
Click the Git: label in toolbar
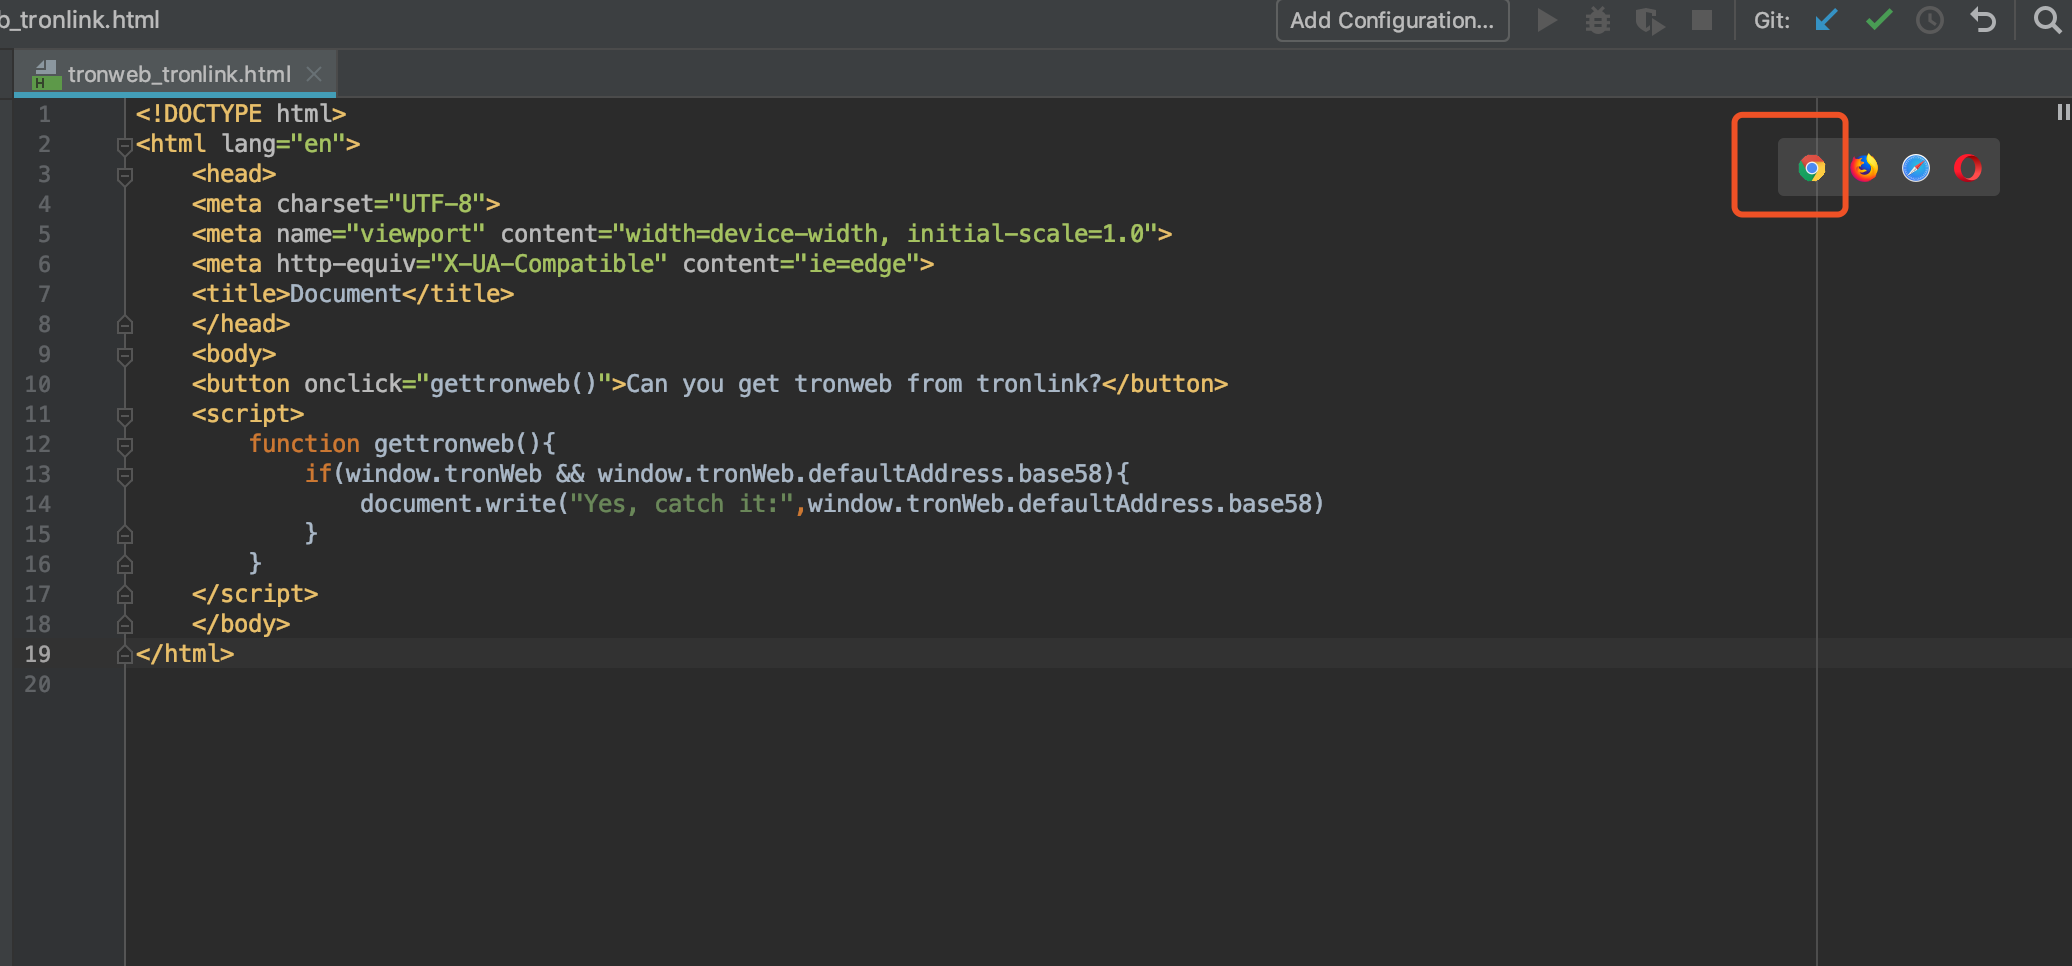(1771, 20)
